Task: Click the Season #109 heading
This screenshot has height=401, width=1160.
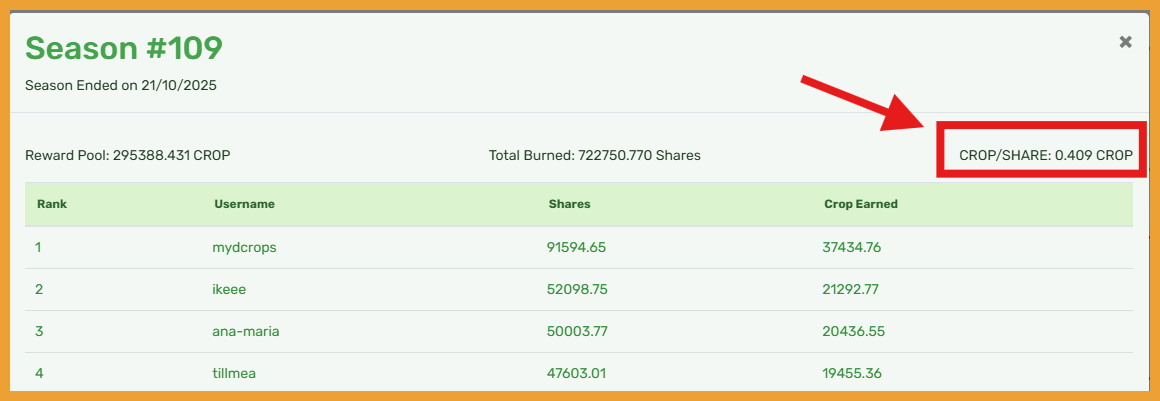Action: point(123,48)
